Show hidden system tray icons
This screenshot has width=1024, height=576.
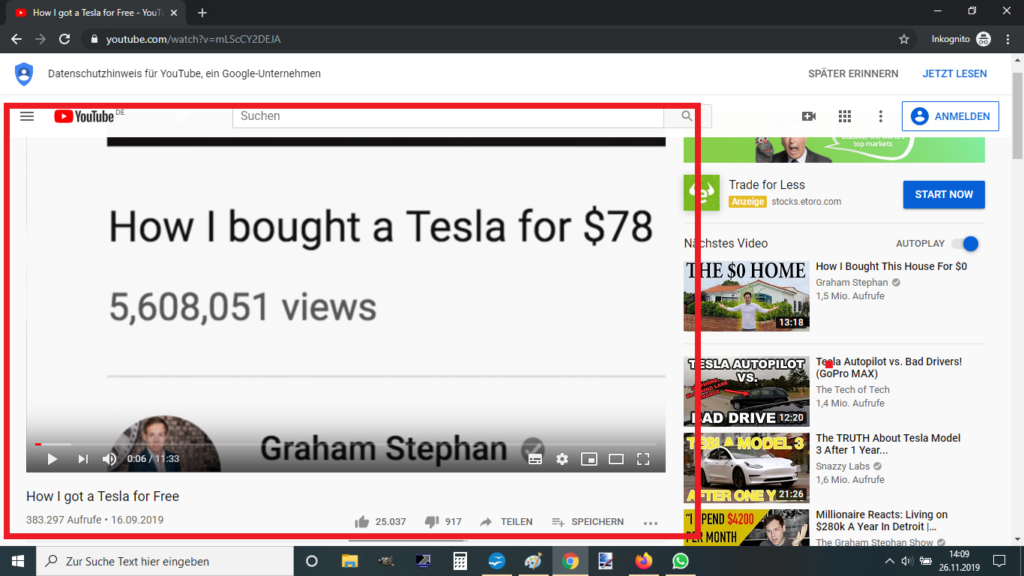(x=889, y=561)
